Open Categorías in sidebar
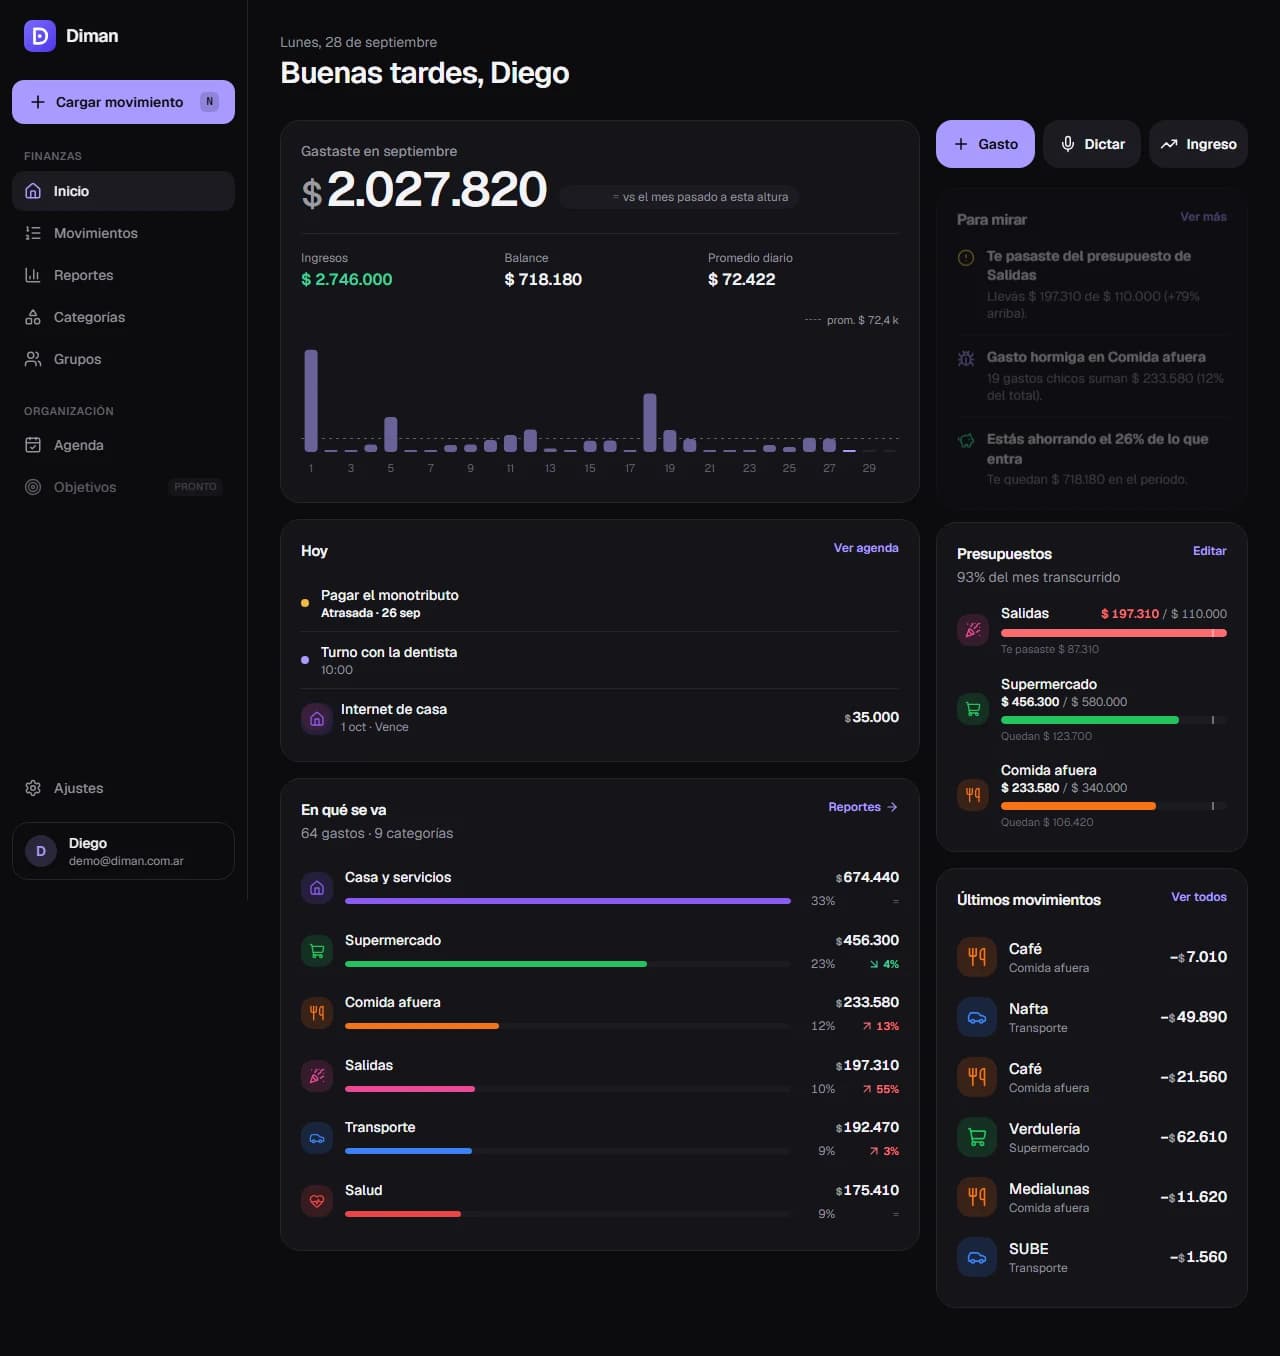This screenshot has width=1280, height=1356. click(123, 317)
